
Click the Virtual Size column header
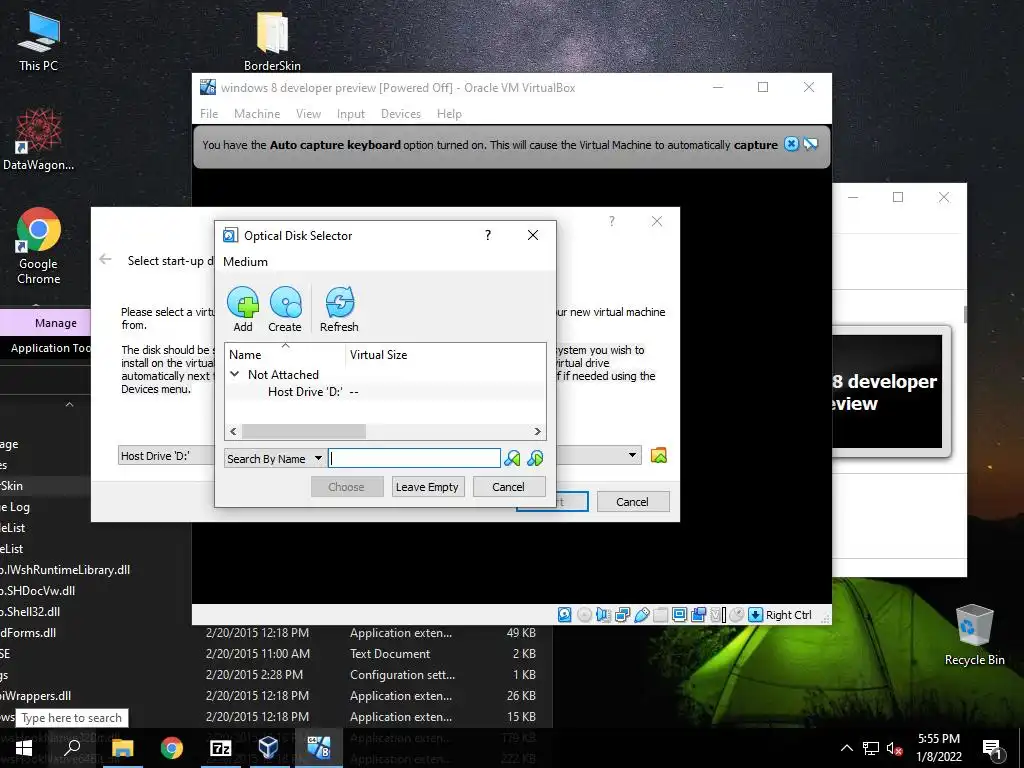(x=379, y=355)
